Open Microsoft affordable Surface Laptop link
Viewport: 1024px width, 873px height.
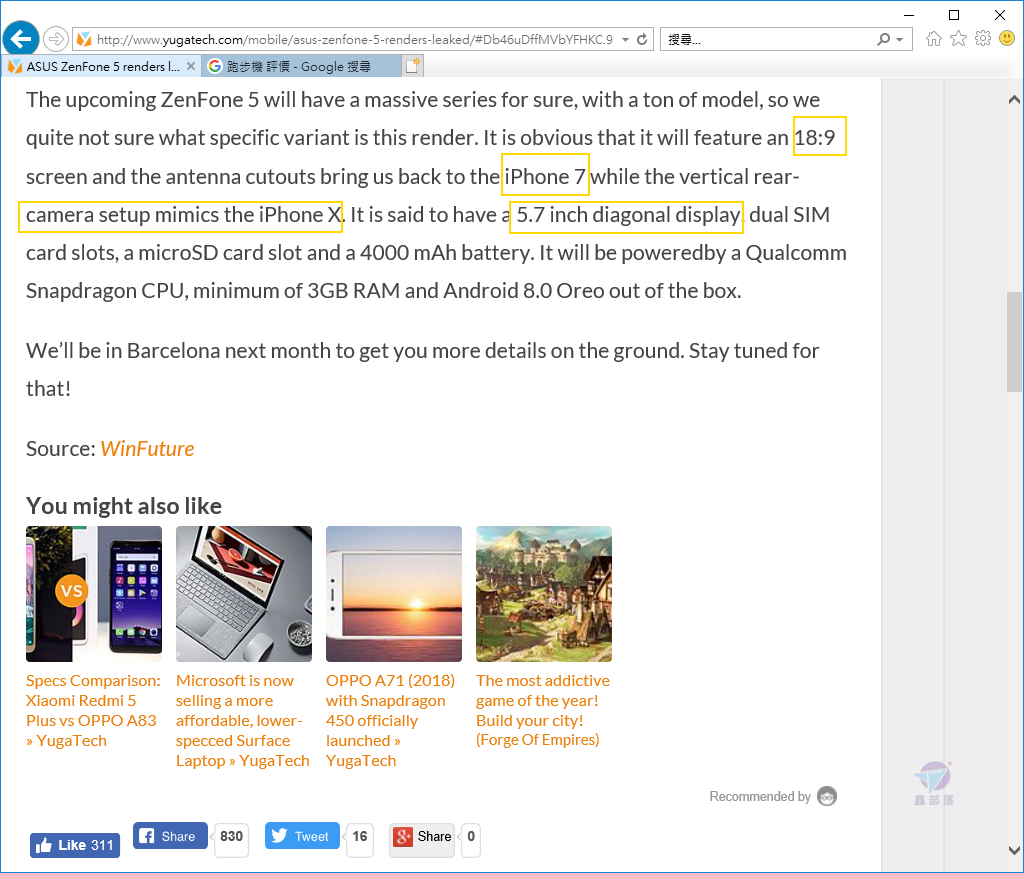pos(242,720)
